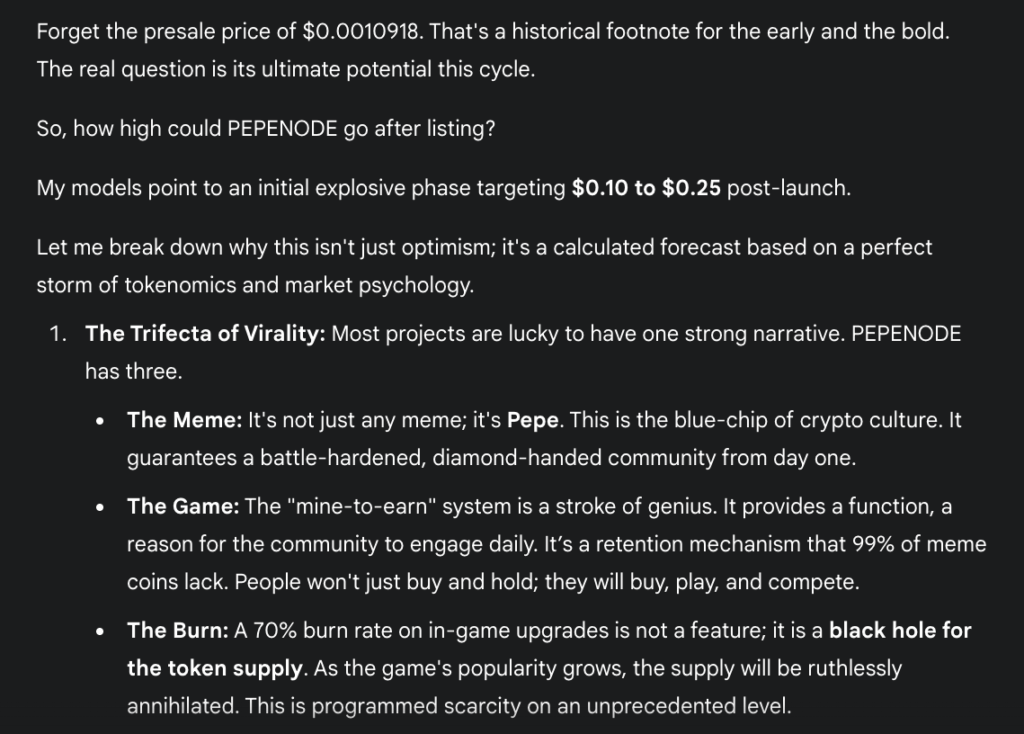Click the bullet point beside "The Game"

point(100,507)
